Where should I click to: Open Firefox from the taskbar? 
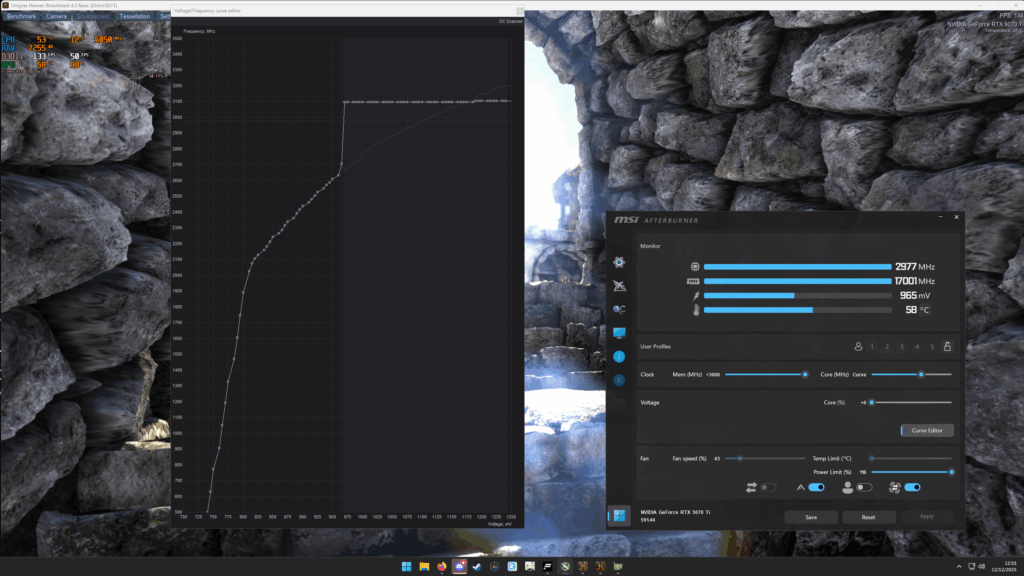pyautogui.click(x=441, y=566)
